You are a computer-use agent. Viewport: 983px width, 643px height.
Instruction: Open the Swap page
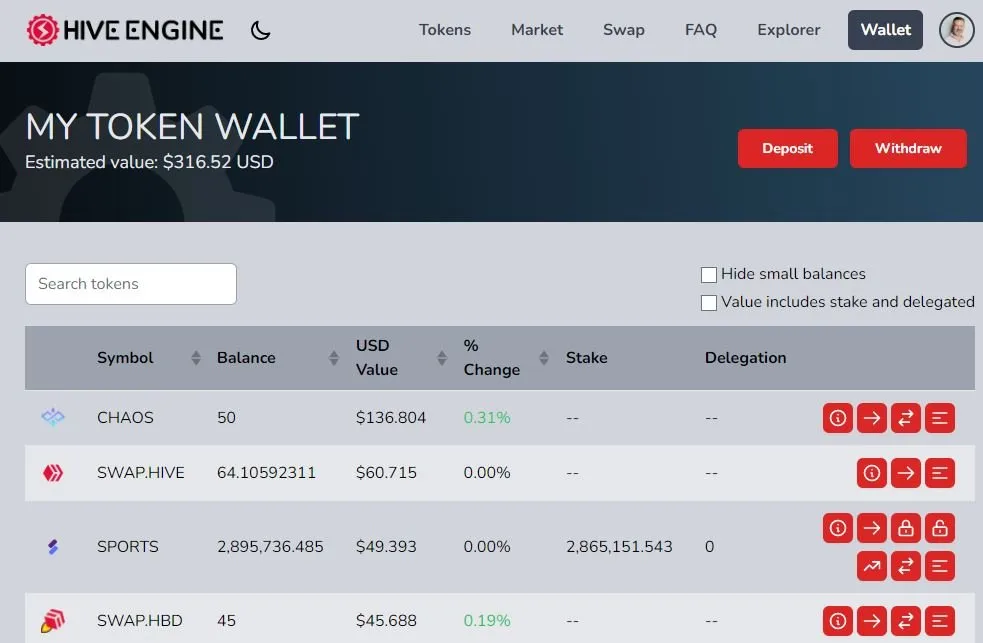pyautogui.click(x=623, y=29)
